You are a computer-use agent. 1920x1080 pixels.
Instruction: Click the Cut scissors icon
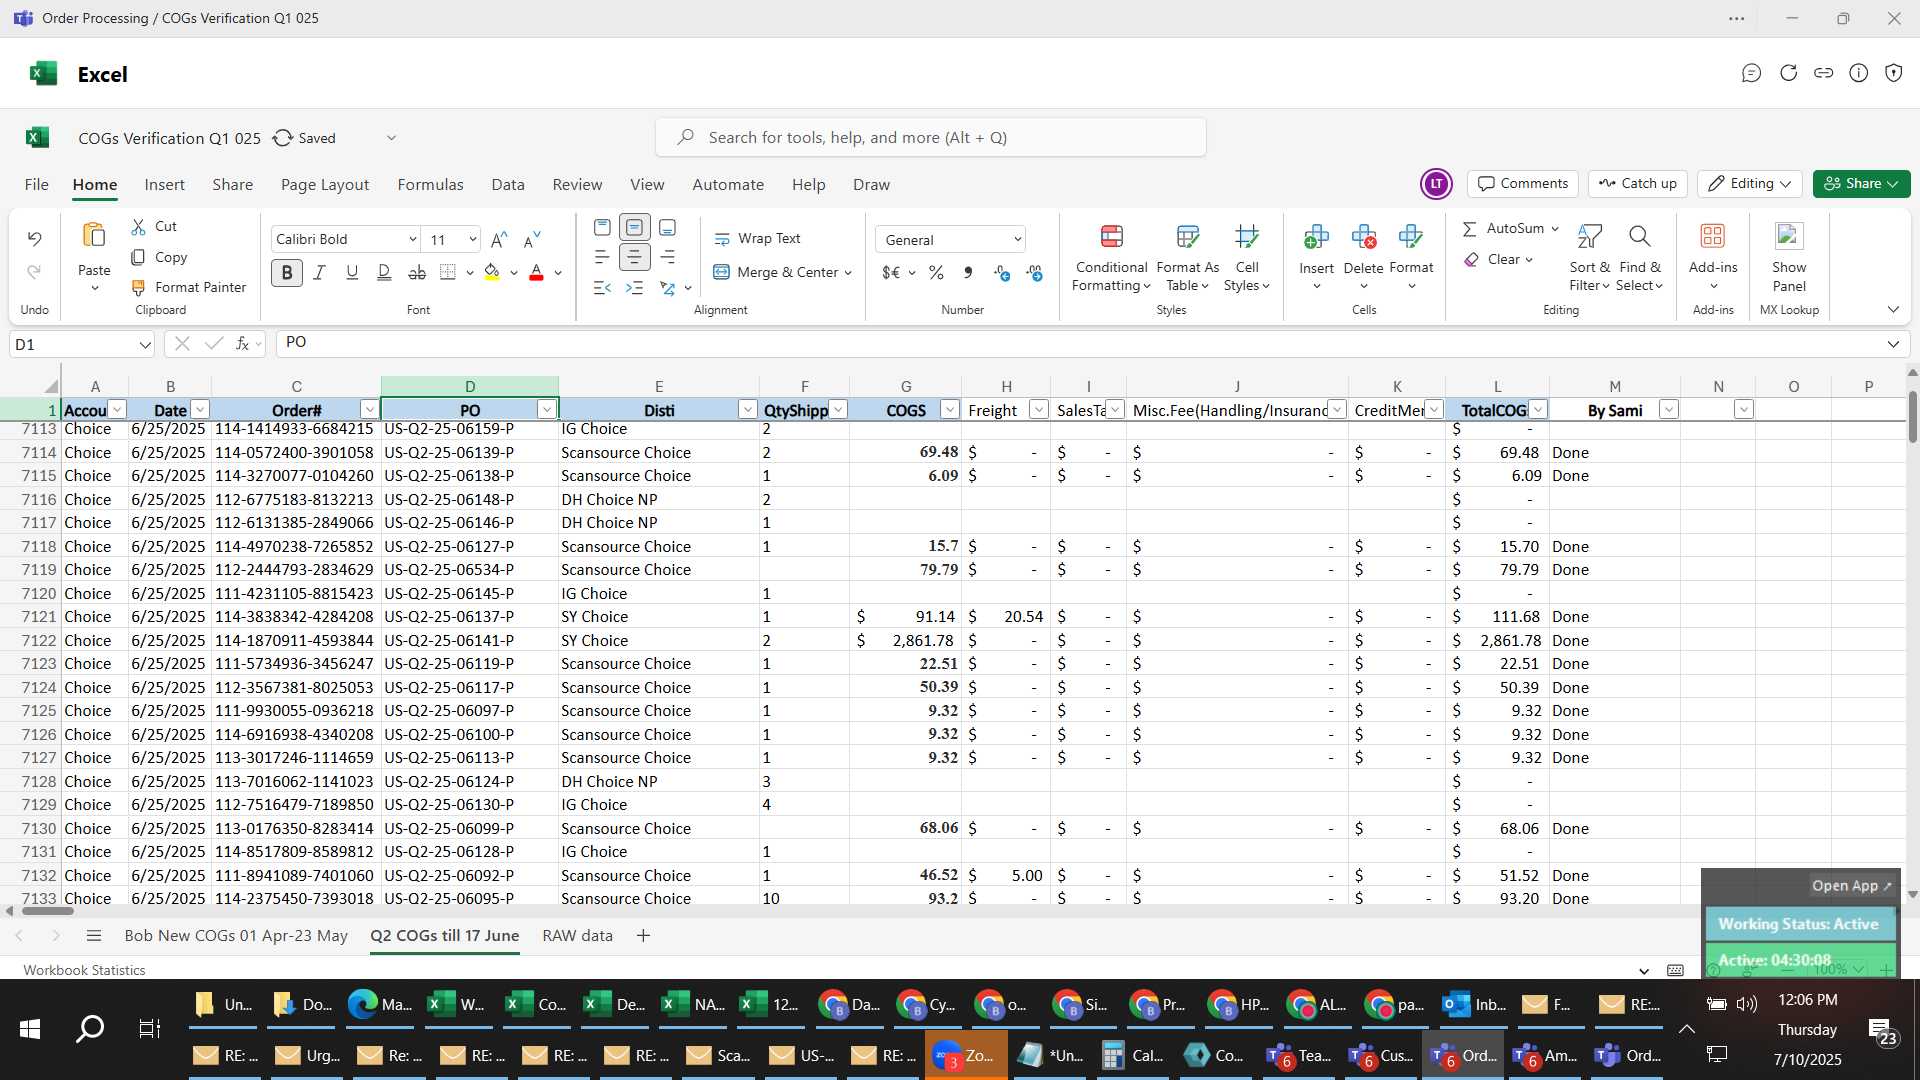click(x=138, y=227)
